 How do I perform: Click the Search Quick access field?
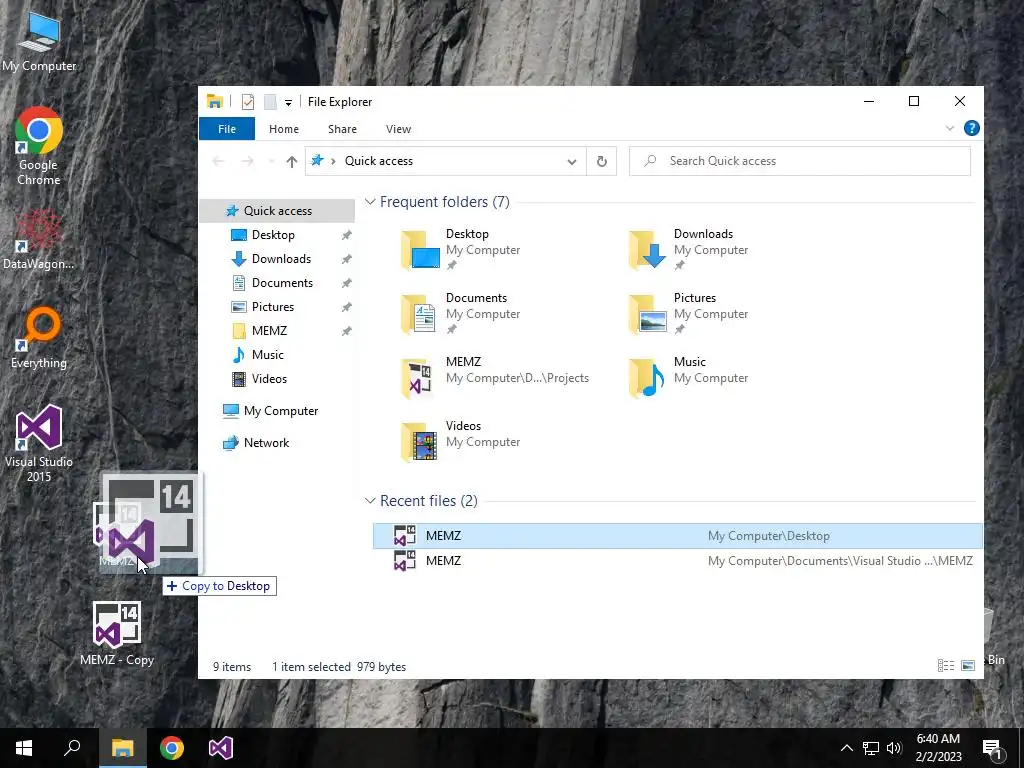799,161
